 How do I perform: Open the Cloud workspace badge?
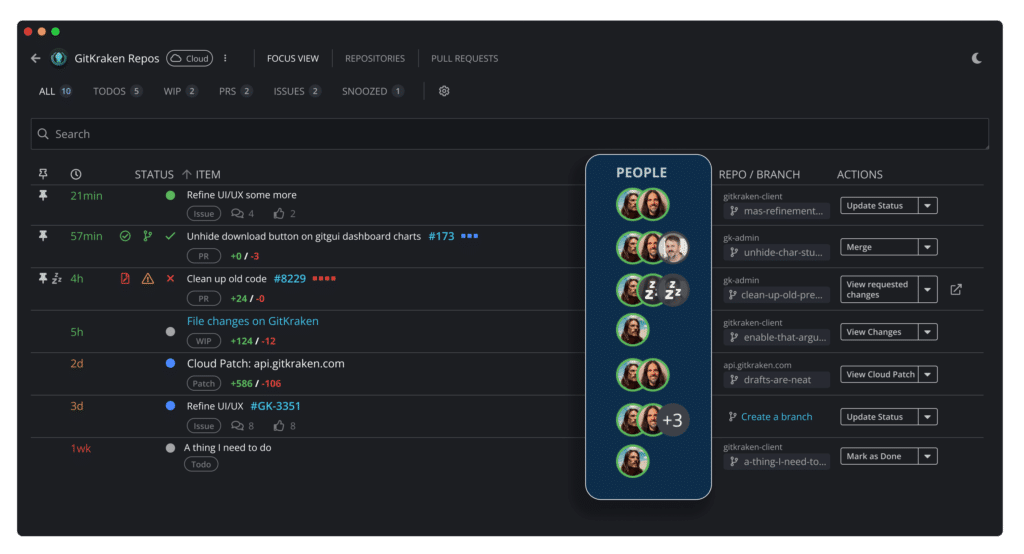click(x=189, y=58)
